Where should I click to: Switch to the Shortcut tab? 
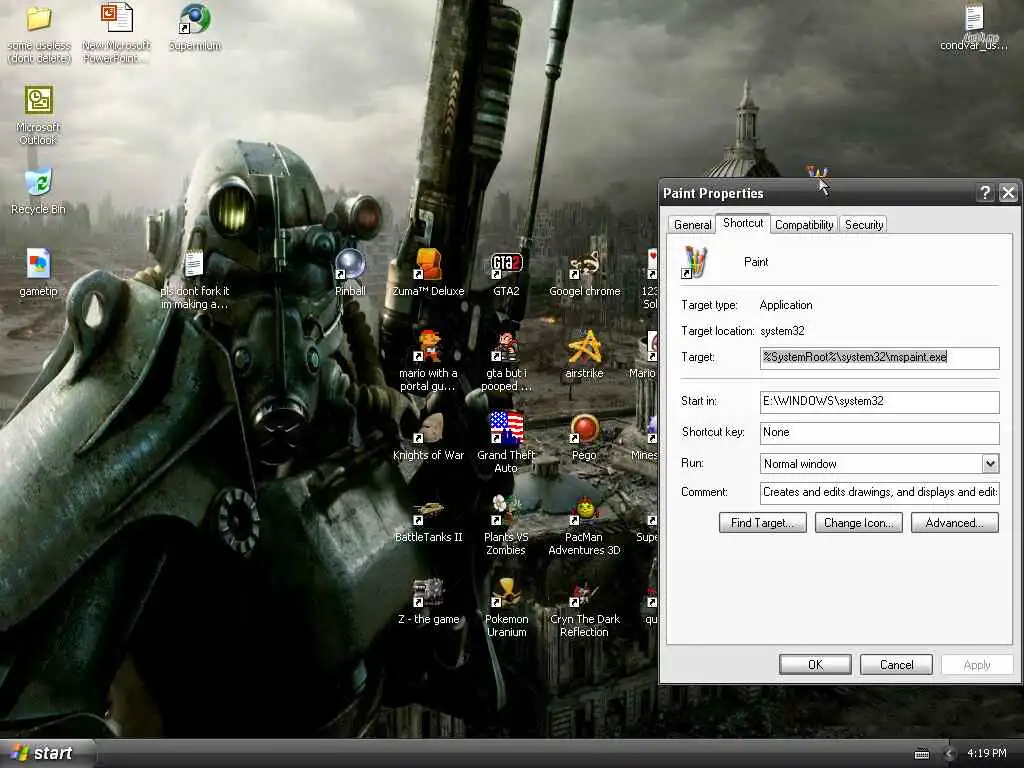(743, 223)
